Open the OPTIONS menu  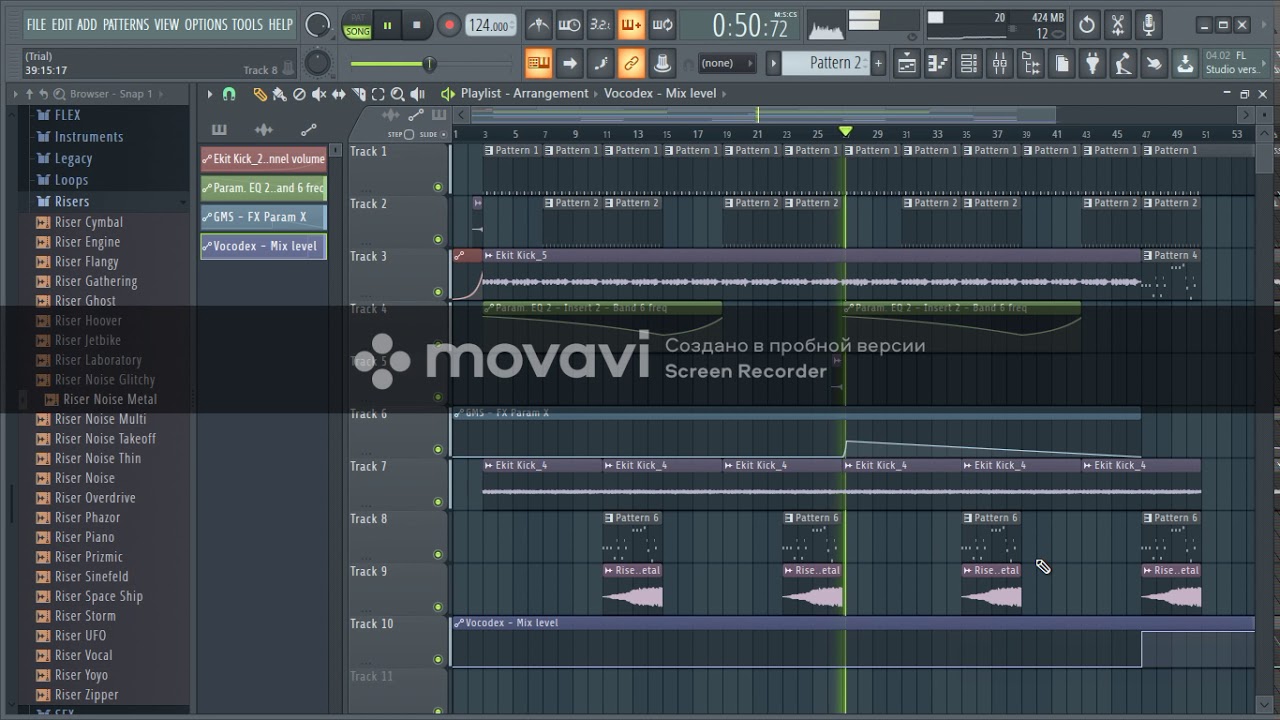click(x=206, y=25)
